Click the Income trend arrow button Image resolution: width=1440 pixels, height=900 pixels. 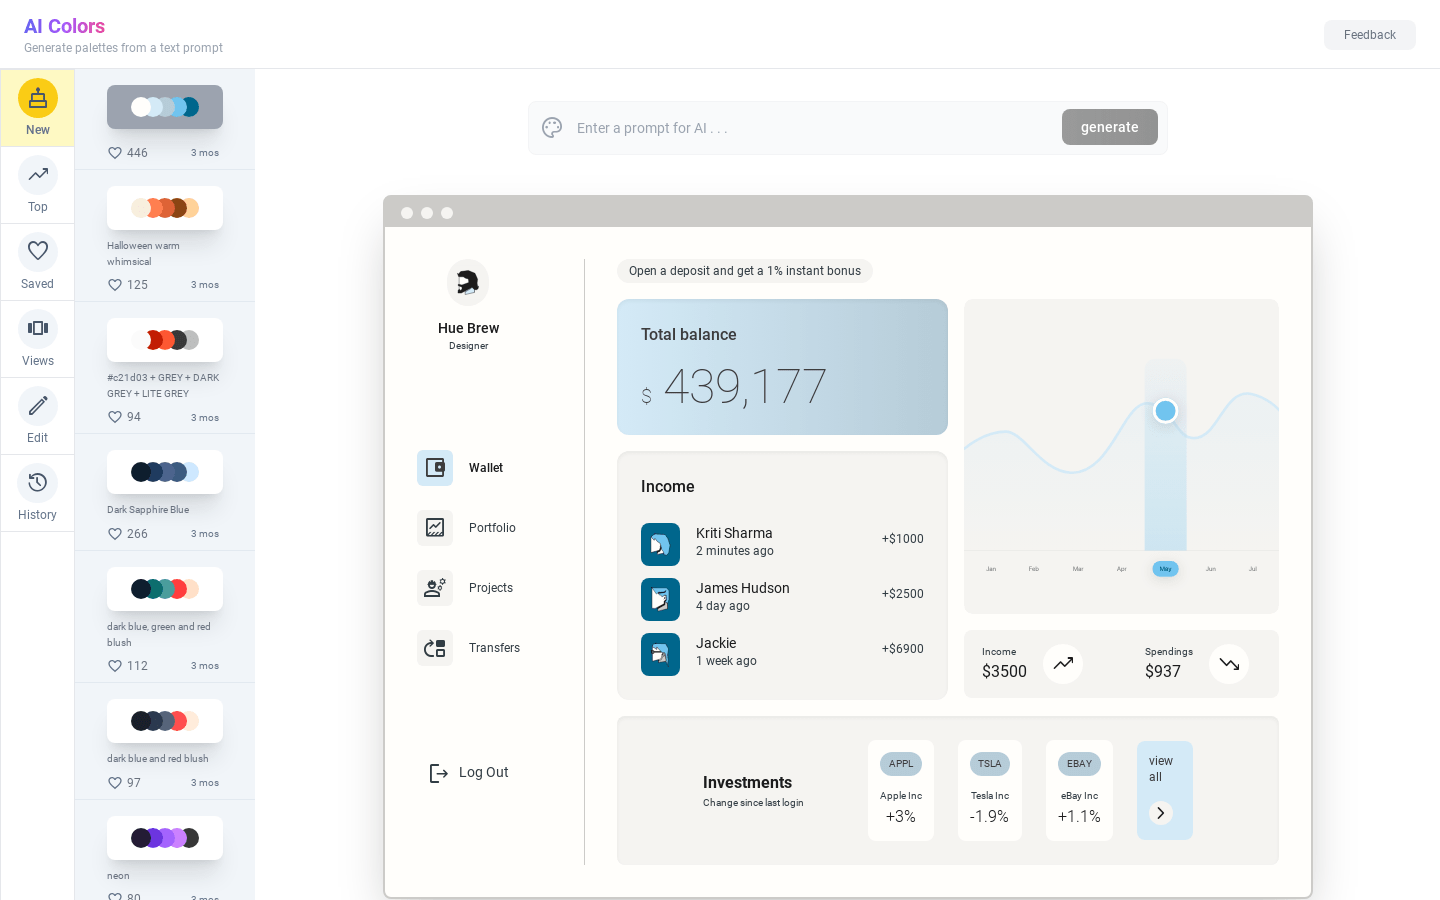click(1063, 664)
